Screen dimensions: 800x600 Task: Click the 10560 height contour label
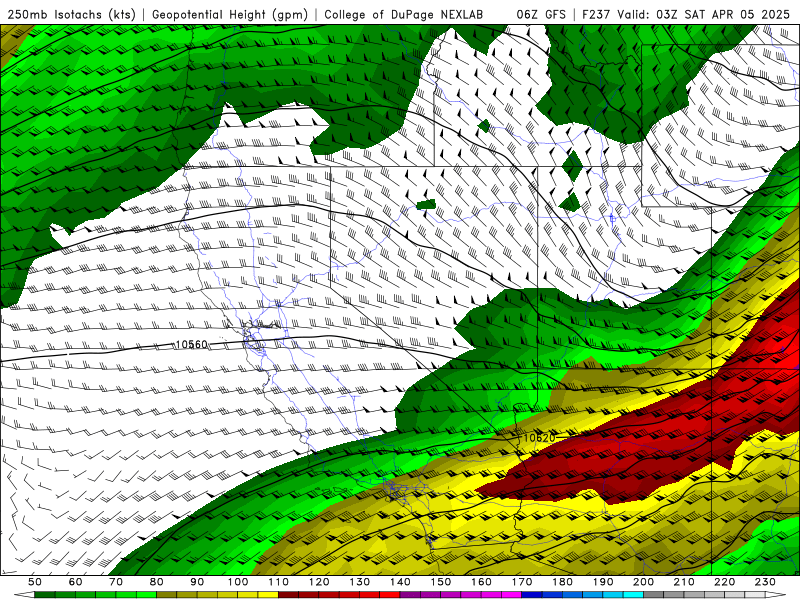(191, 344)
